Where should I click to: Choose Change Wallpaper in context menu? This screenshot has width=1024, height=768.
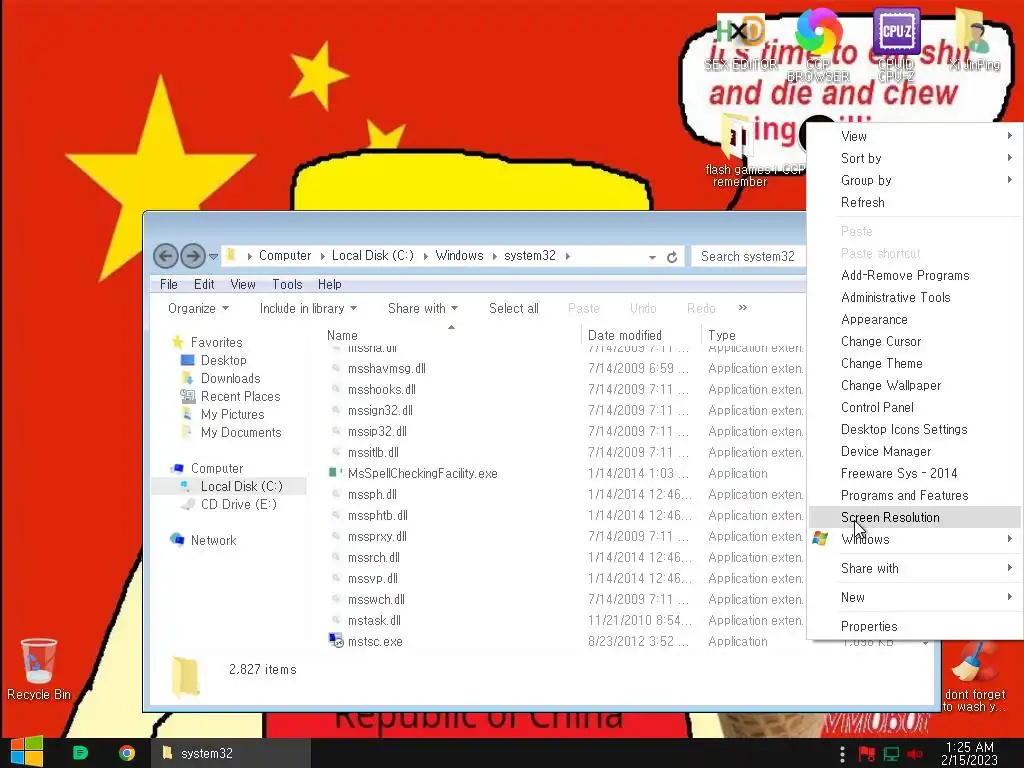pyautogui.click(x=915, y=385)
